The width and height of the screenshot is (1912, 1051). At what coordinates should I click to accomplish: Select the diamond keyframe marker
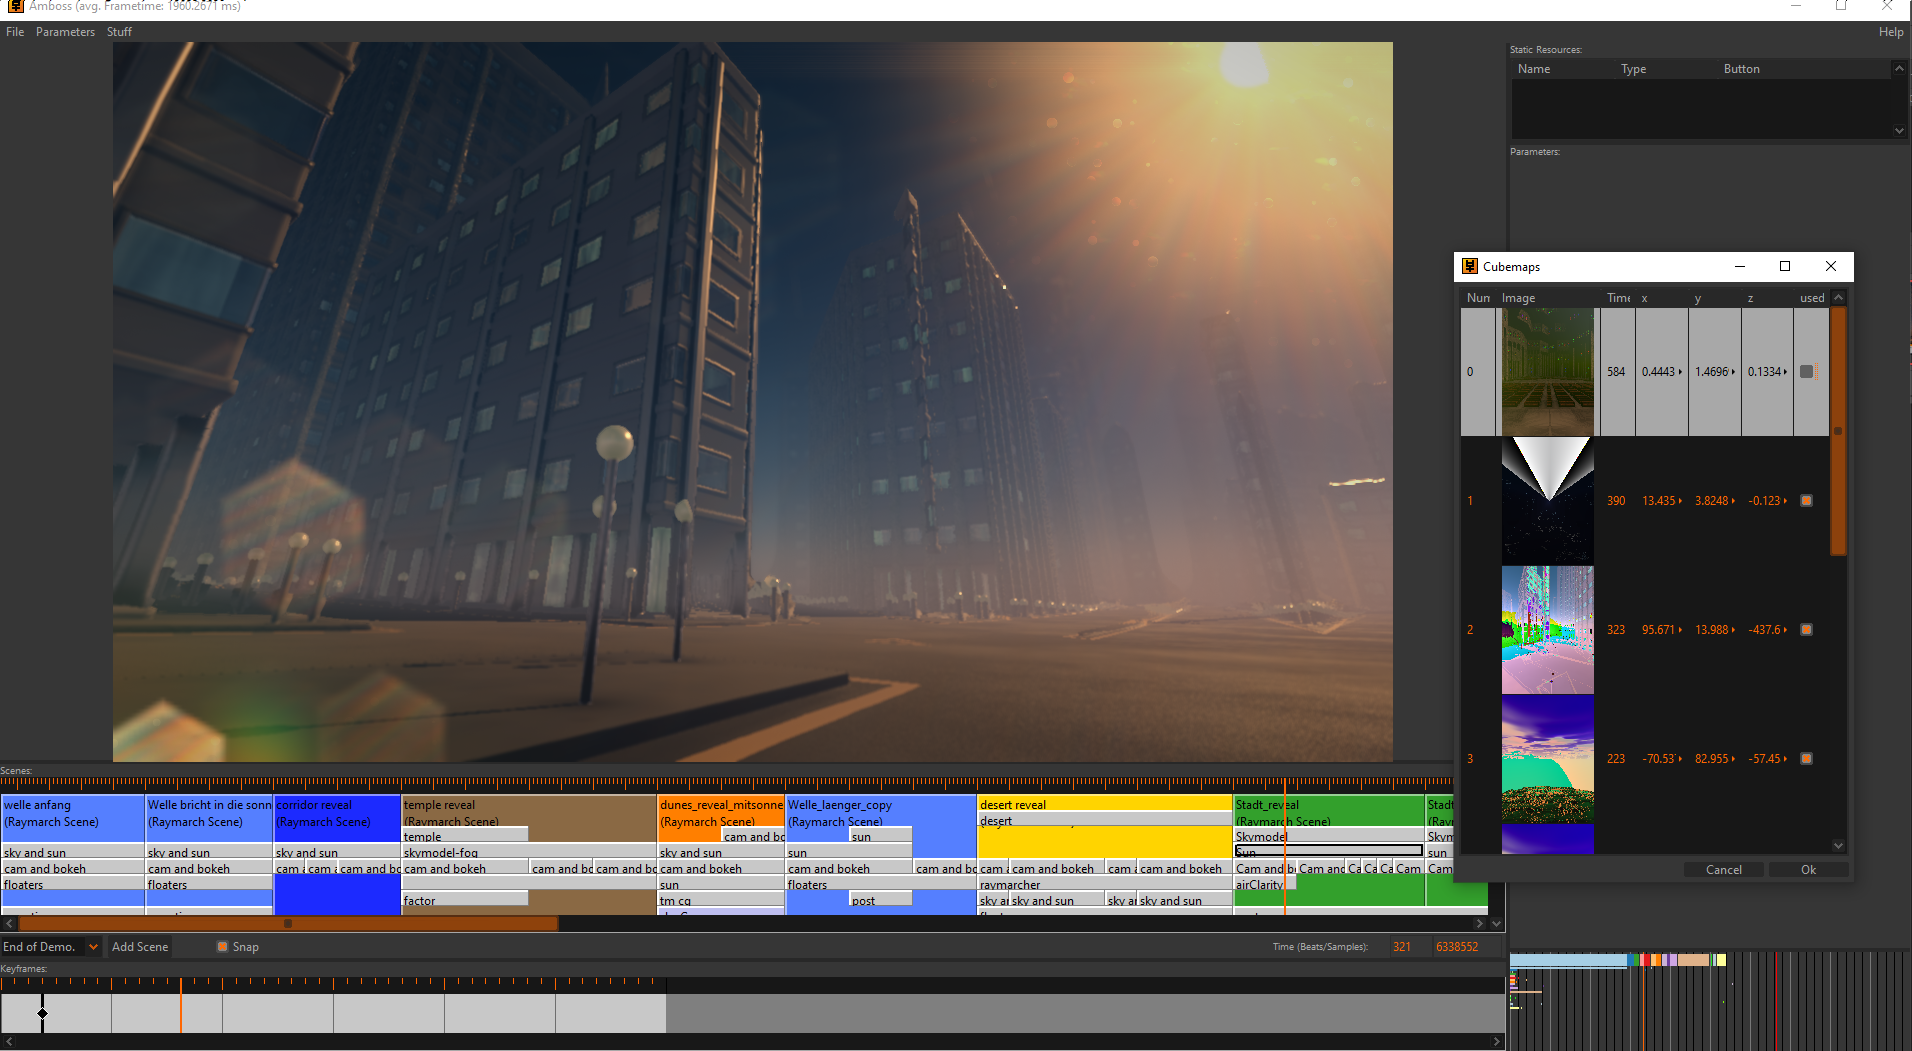[x=42, y=1014]
